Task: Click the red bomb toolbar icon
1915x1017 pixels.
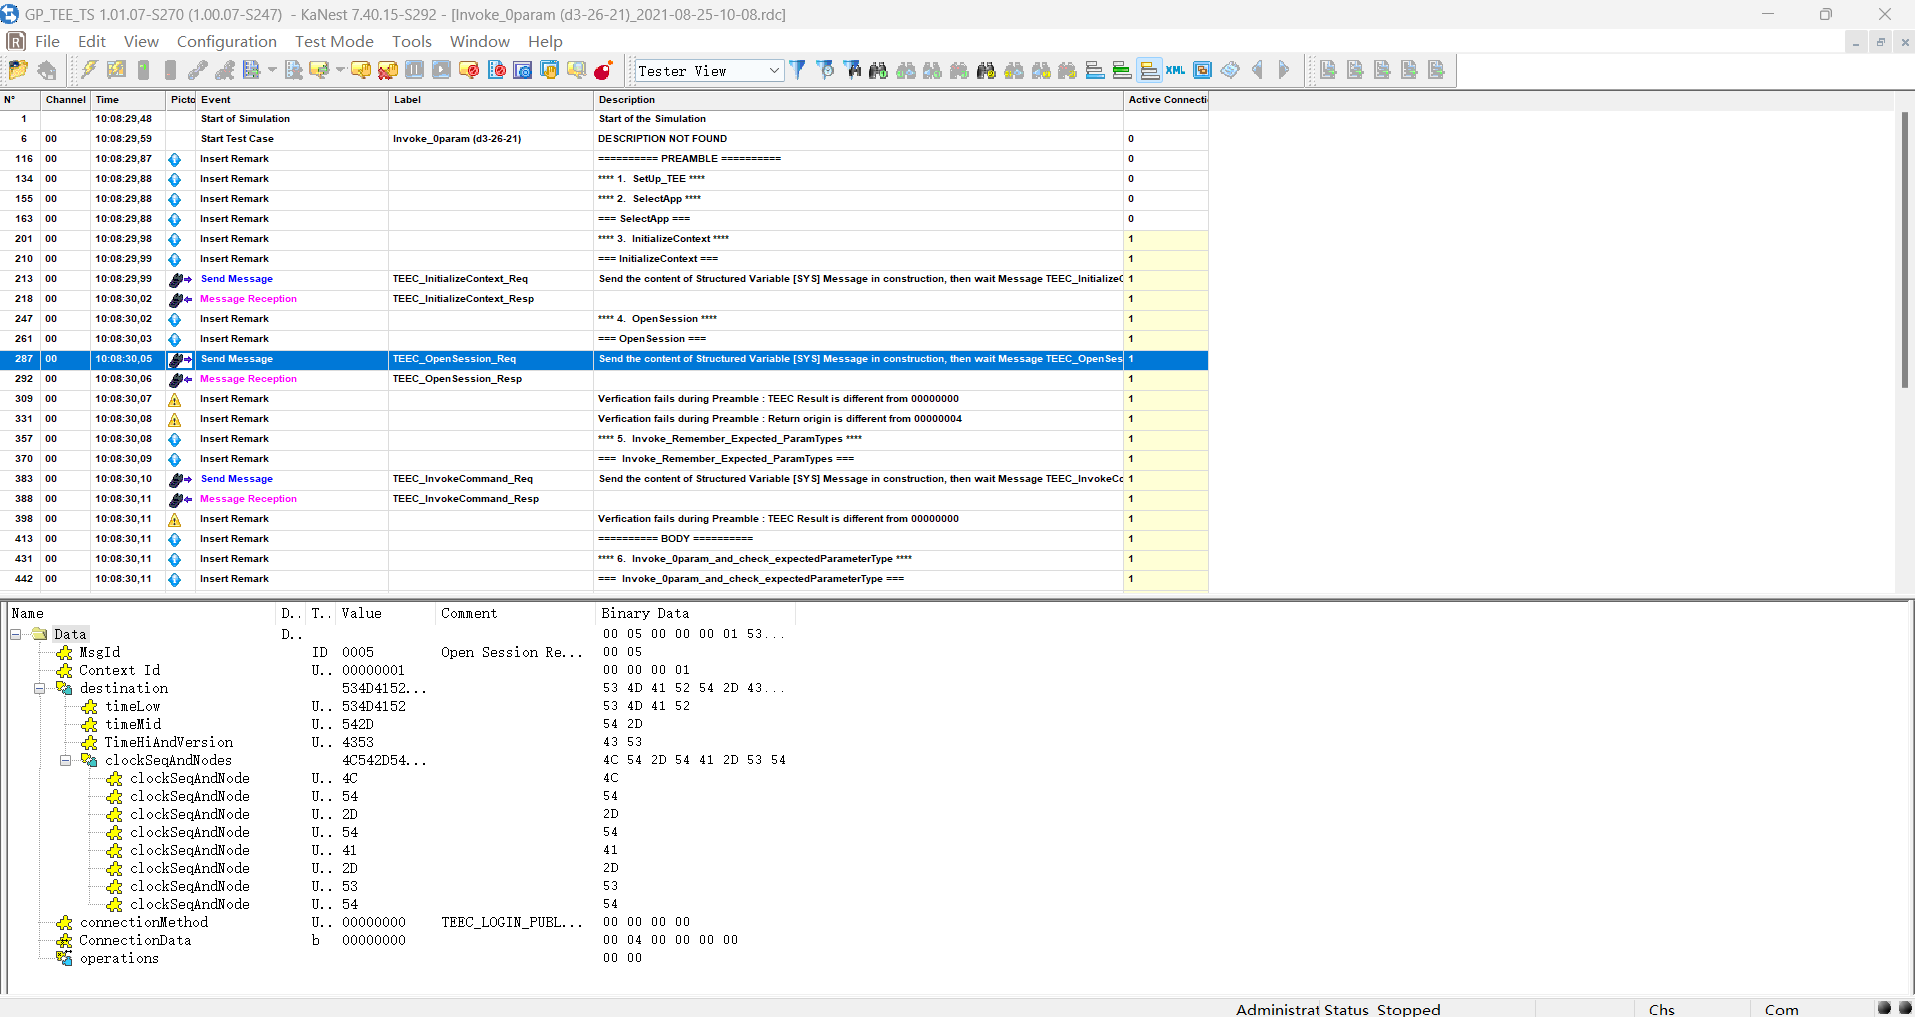Action: (603, 70)
